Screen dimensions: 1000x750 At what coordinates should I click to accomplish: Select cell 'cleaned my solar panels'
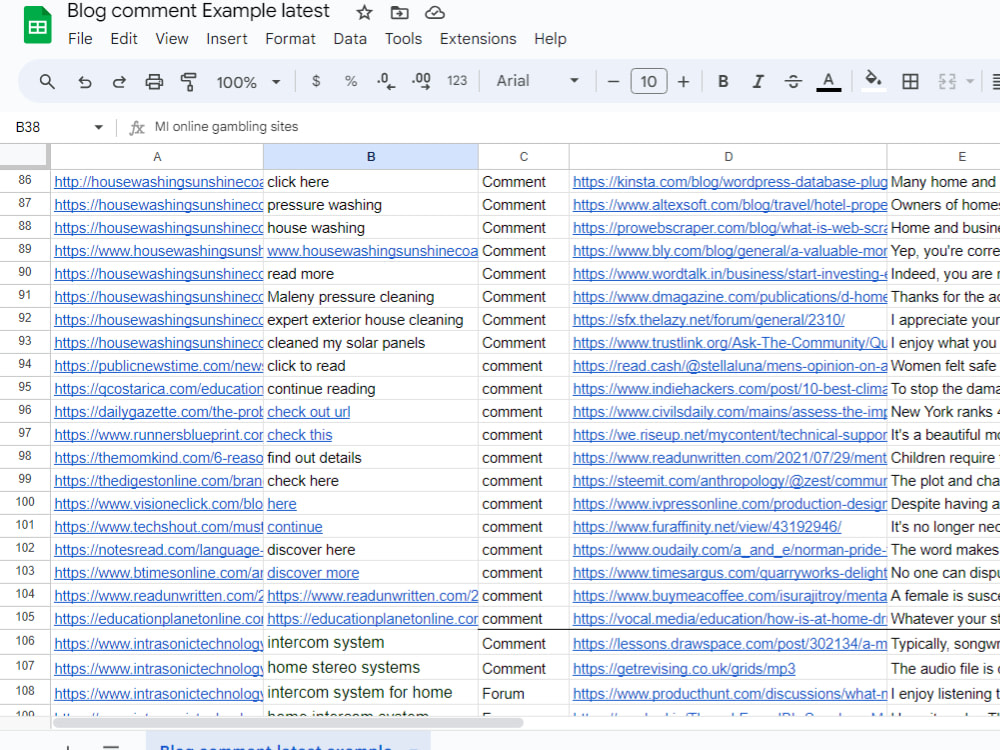[x=371, y=343]
